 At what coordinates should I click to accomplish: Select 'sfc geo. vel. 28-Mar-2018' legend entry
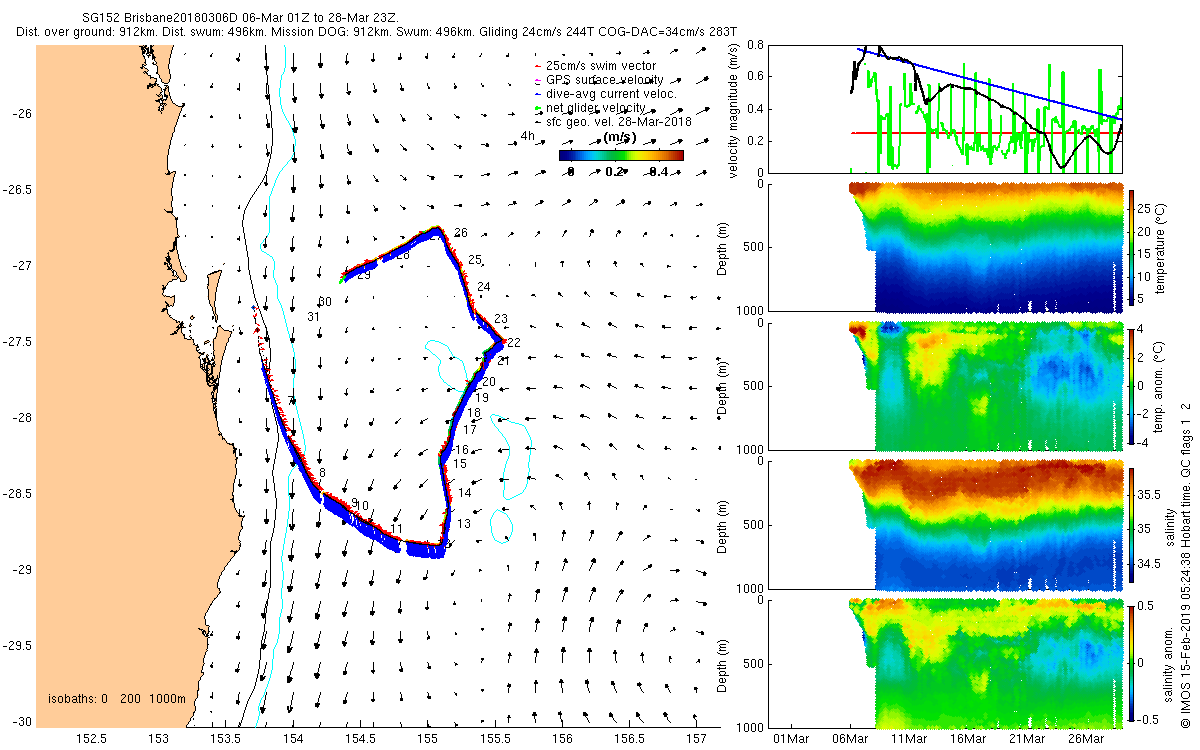coord(613,122)
